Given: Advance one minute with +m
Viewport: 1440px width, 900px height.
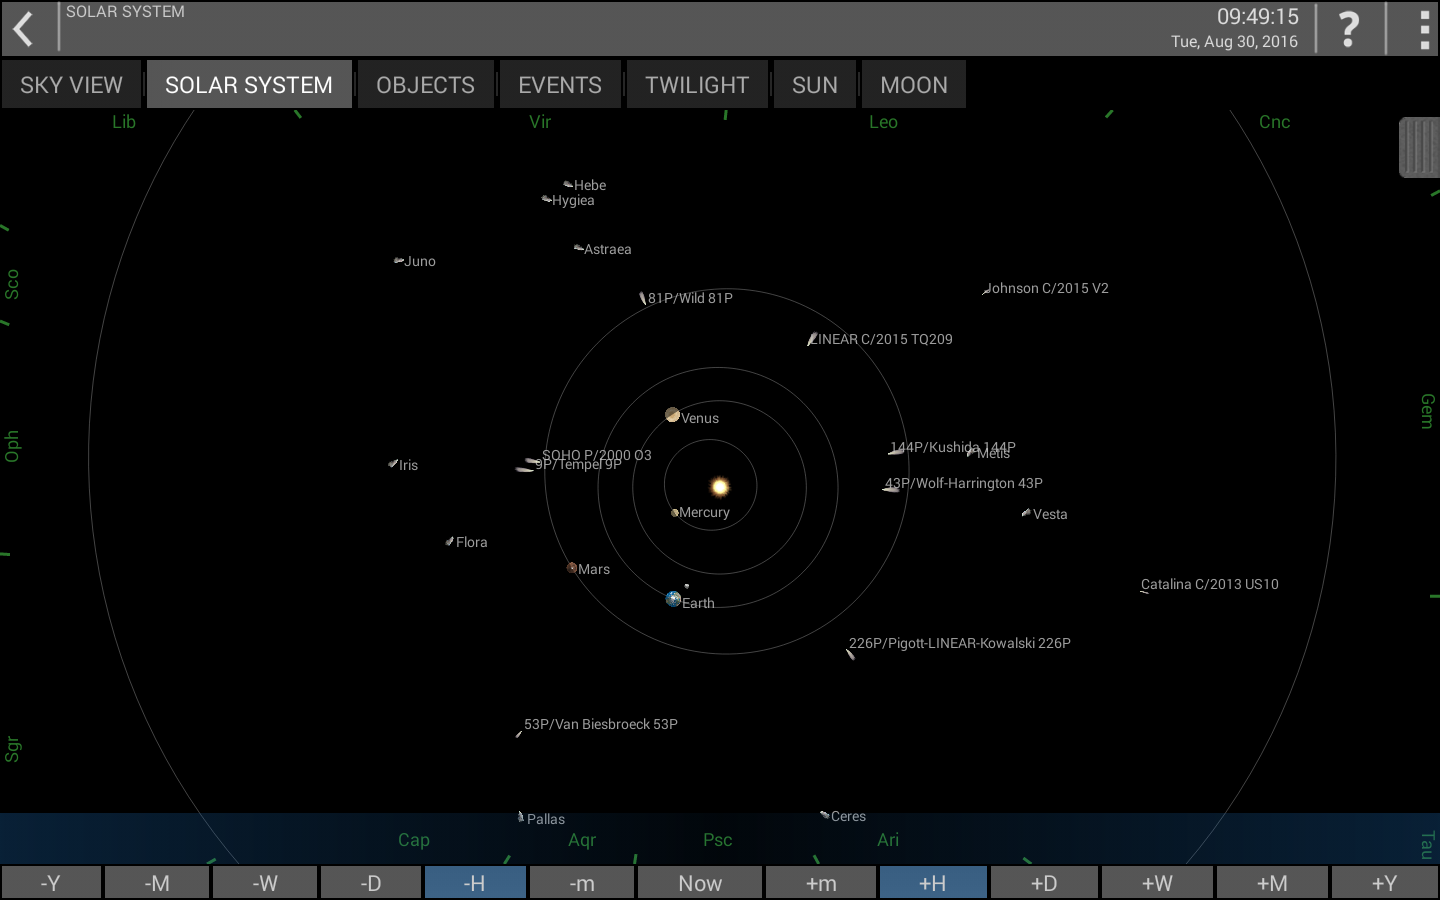Looking at the screenshot, I should pos(821,883).
